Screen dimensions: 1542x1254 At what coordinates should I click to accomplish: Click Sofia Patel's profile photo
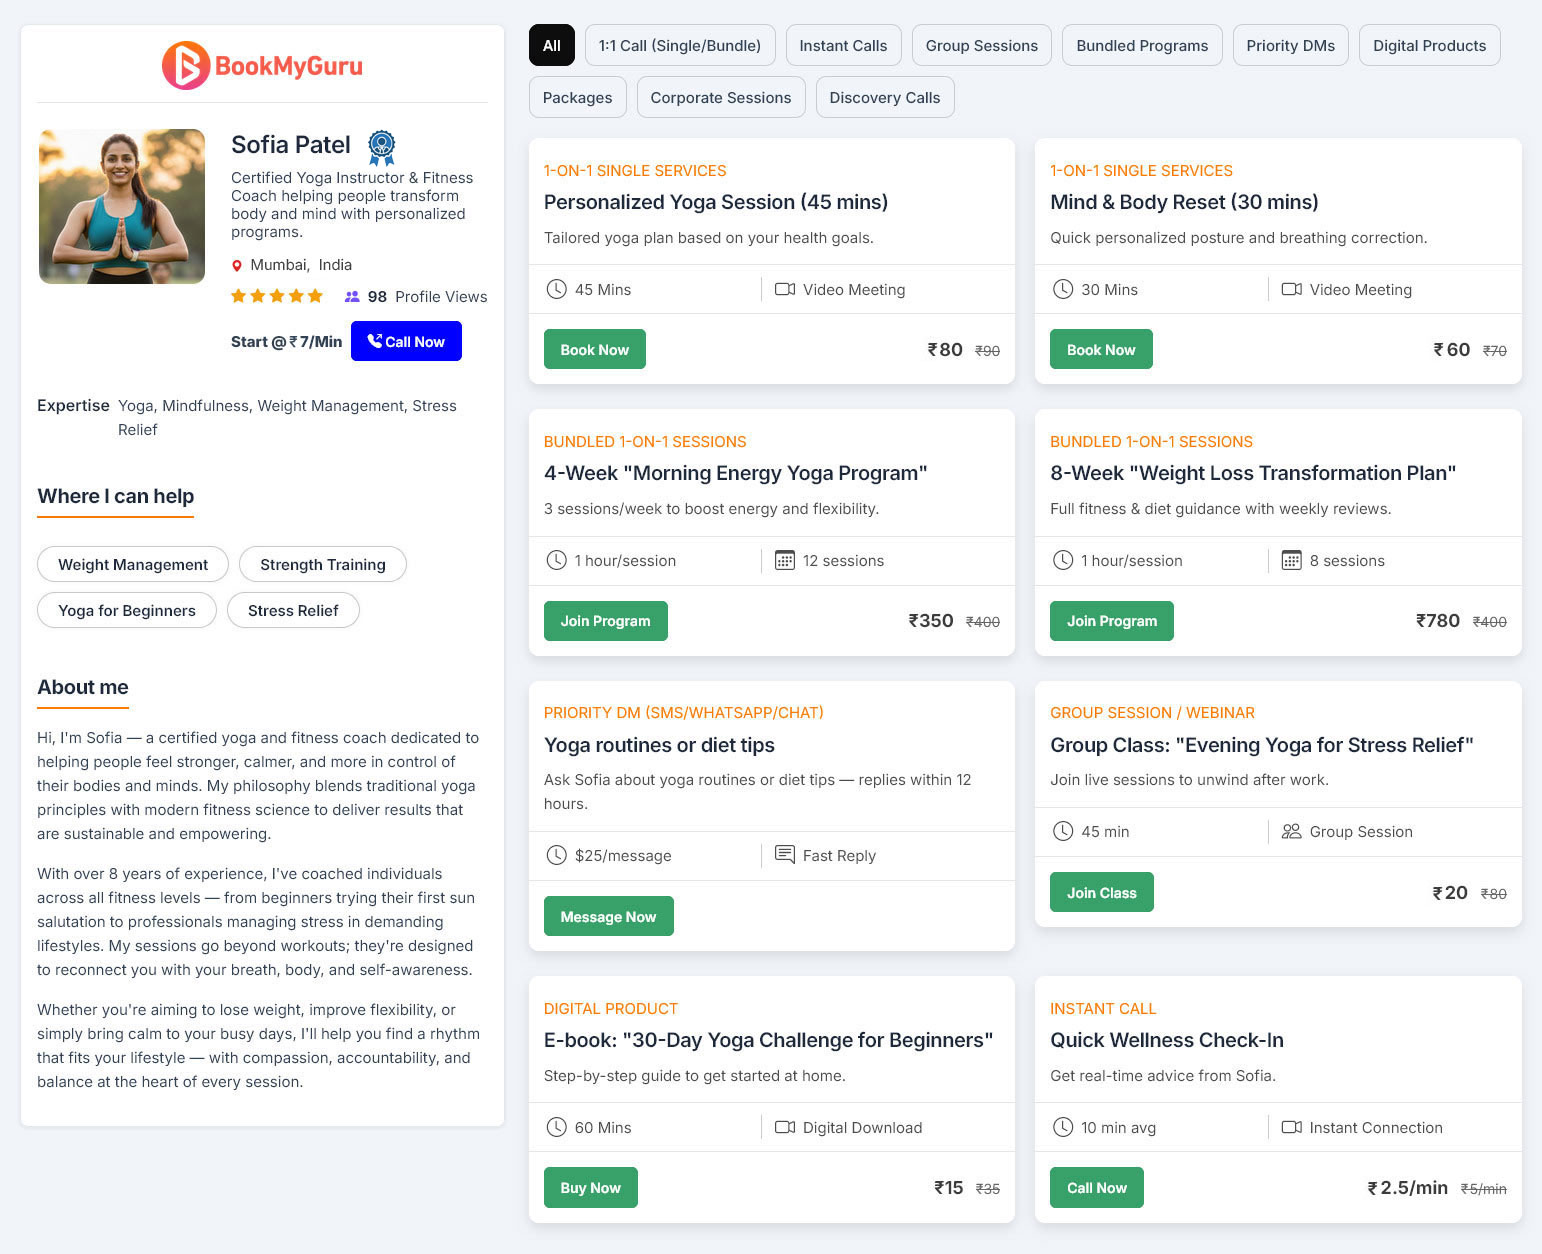[x=122, y=207]
